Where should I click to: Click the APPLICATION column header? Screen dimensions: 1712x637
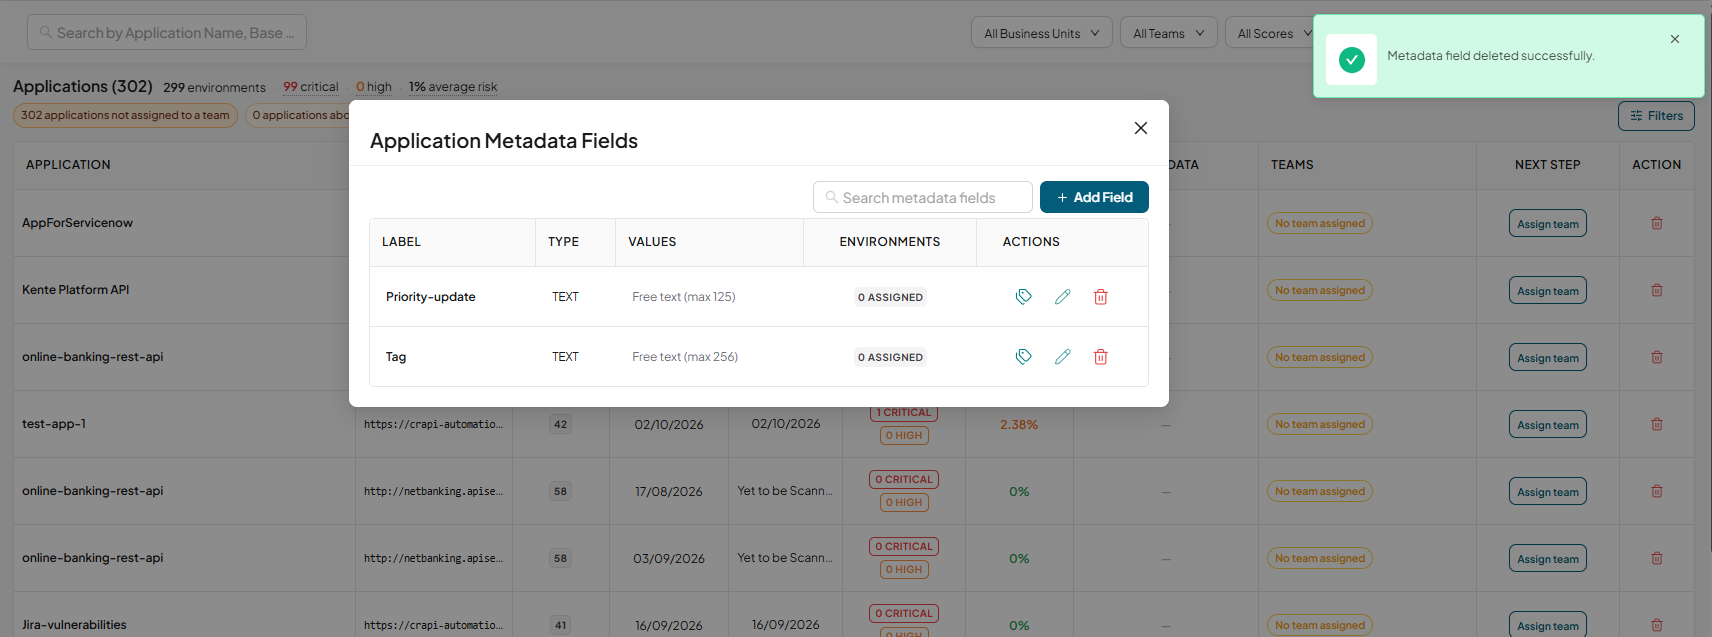(68, 165)
